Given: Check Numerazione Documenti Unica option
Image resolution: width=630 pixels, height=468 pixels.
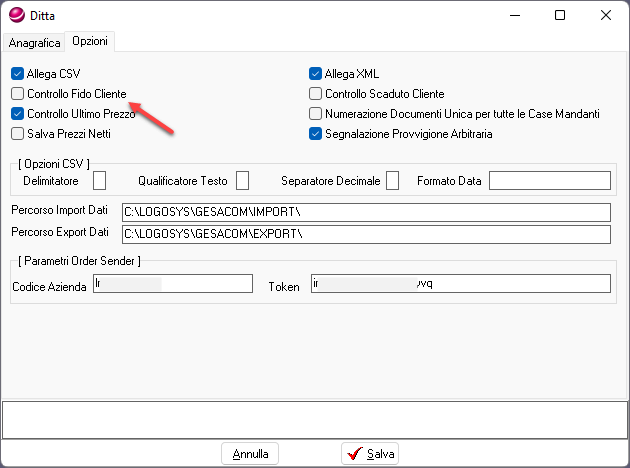Looking at the screenshot, I should (x=316, y=113).
